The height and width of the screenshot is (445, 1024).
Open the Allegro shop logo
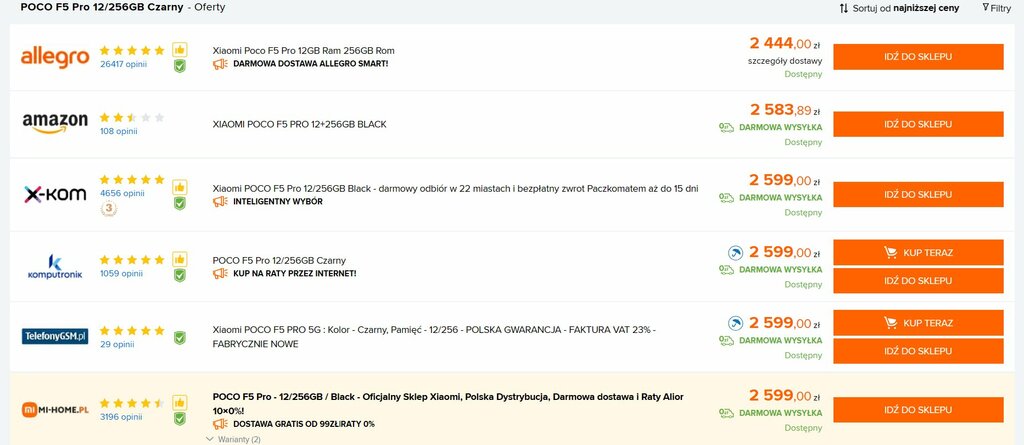pos(55,58)
